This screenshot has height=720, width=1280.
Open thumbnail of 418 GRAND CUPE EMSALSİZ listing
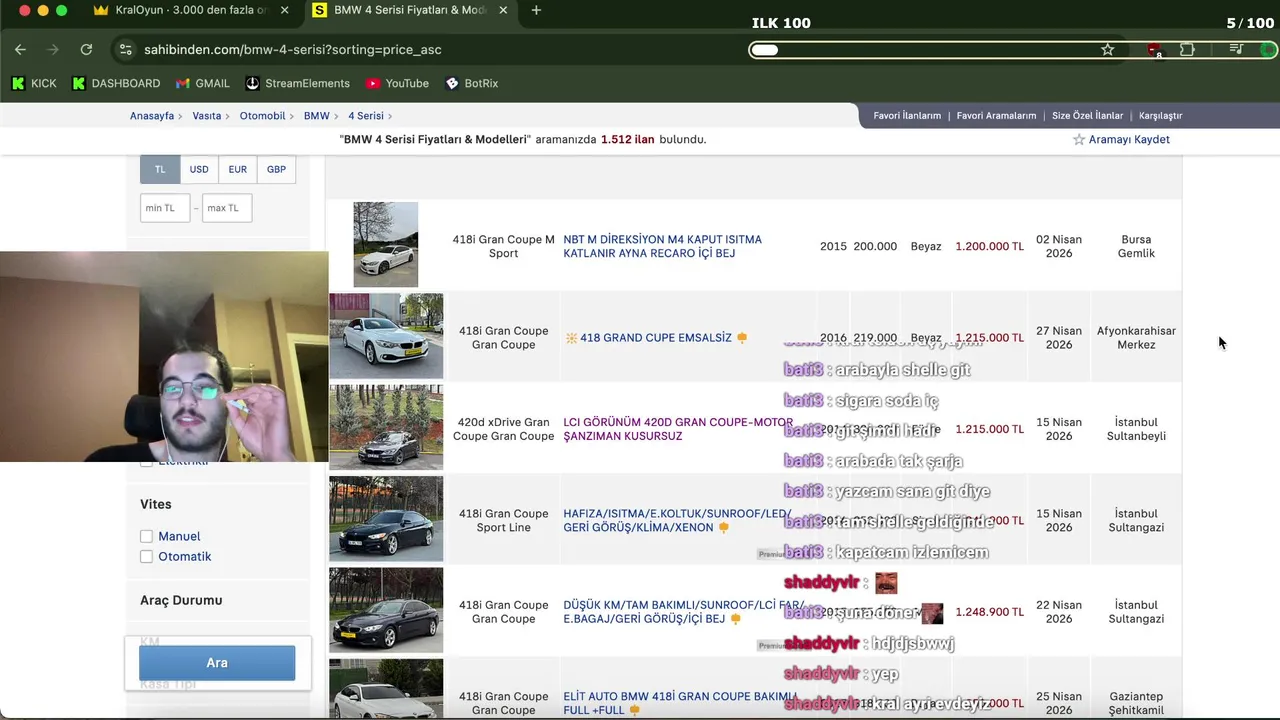pos(386,336)
